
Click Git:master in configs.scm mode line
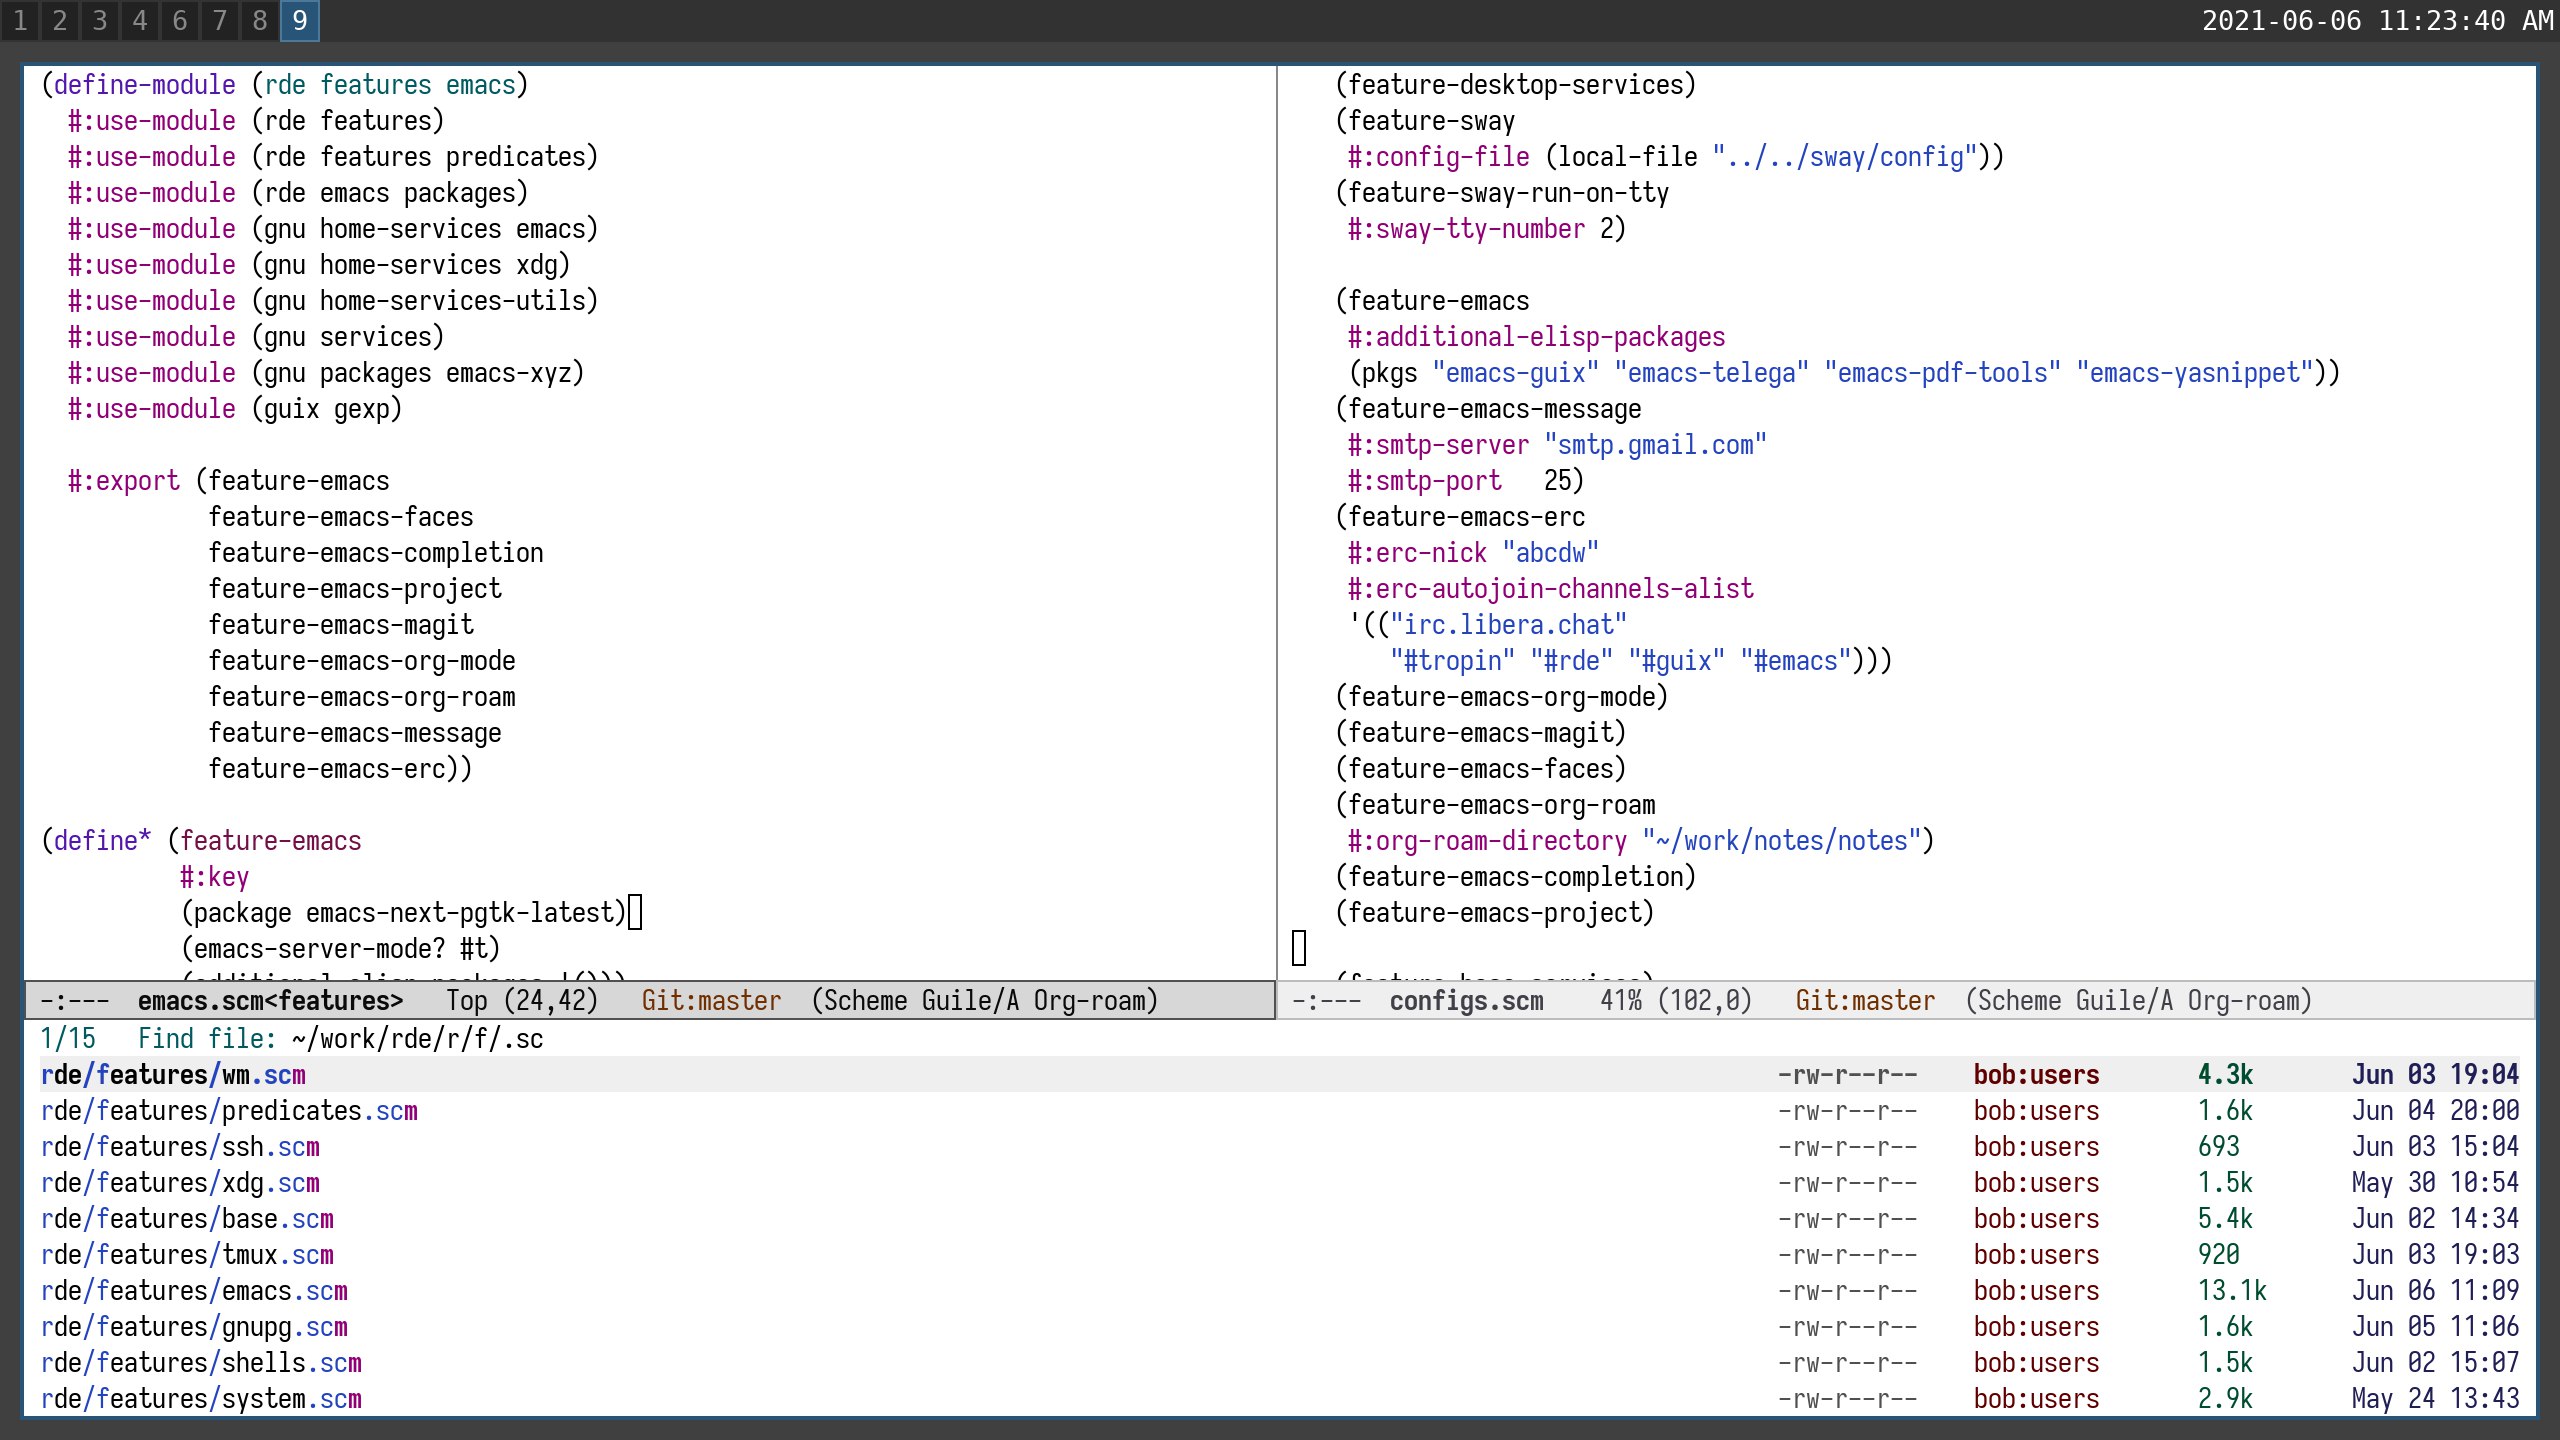pos(1865,1001)
